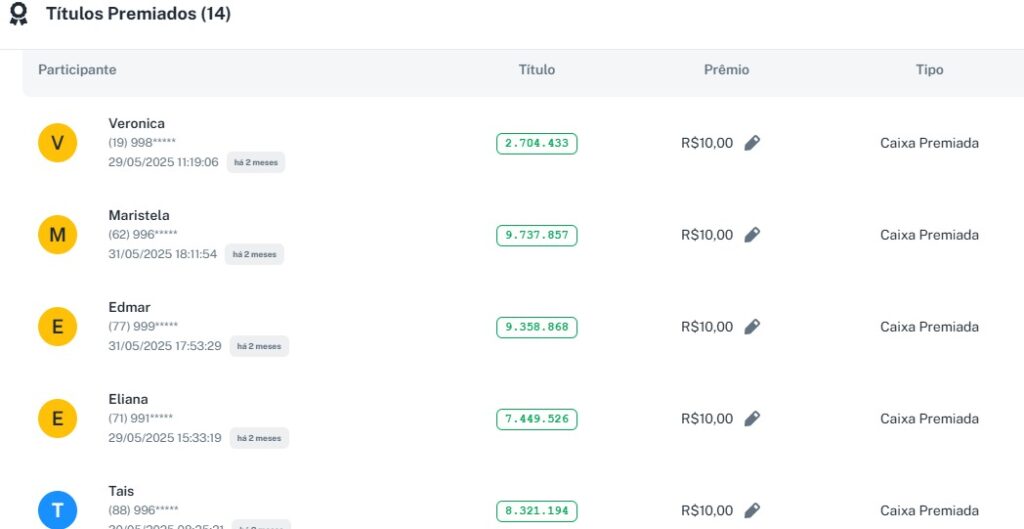Click the 'há 2 meses' tag under Veronica

[x=256, y=162]
